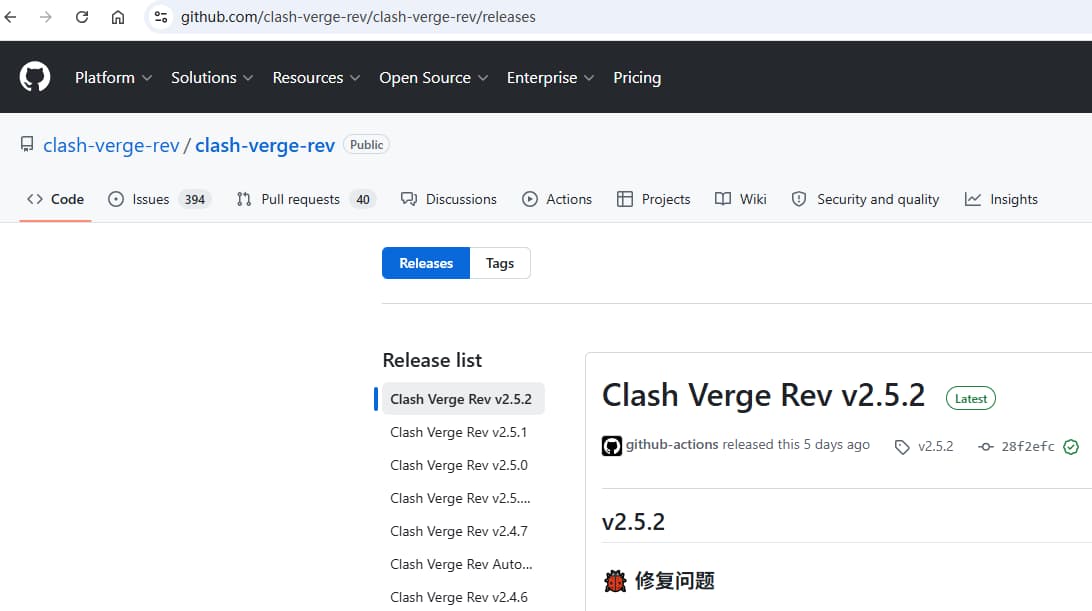Open site information icon in address bar
This screenshot has width=1092, height=611.
[161, 17]
